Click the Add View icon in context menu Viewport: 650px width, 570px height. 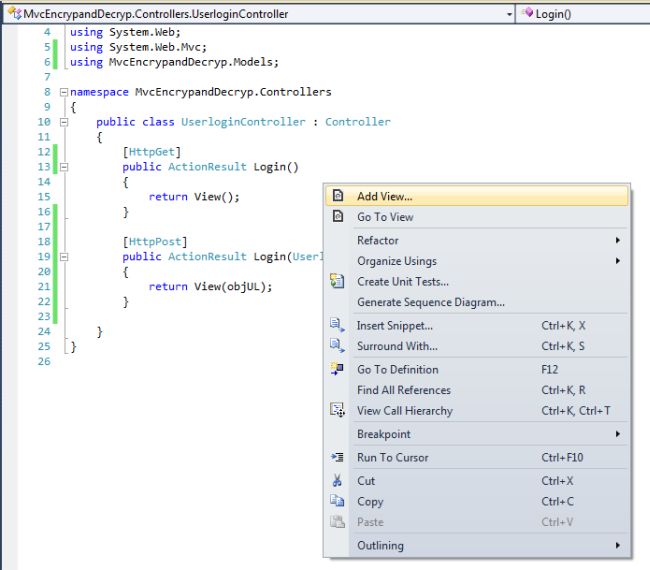tap(338, 196)
